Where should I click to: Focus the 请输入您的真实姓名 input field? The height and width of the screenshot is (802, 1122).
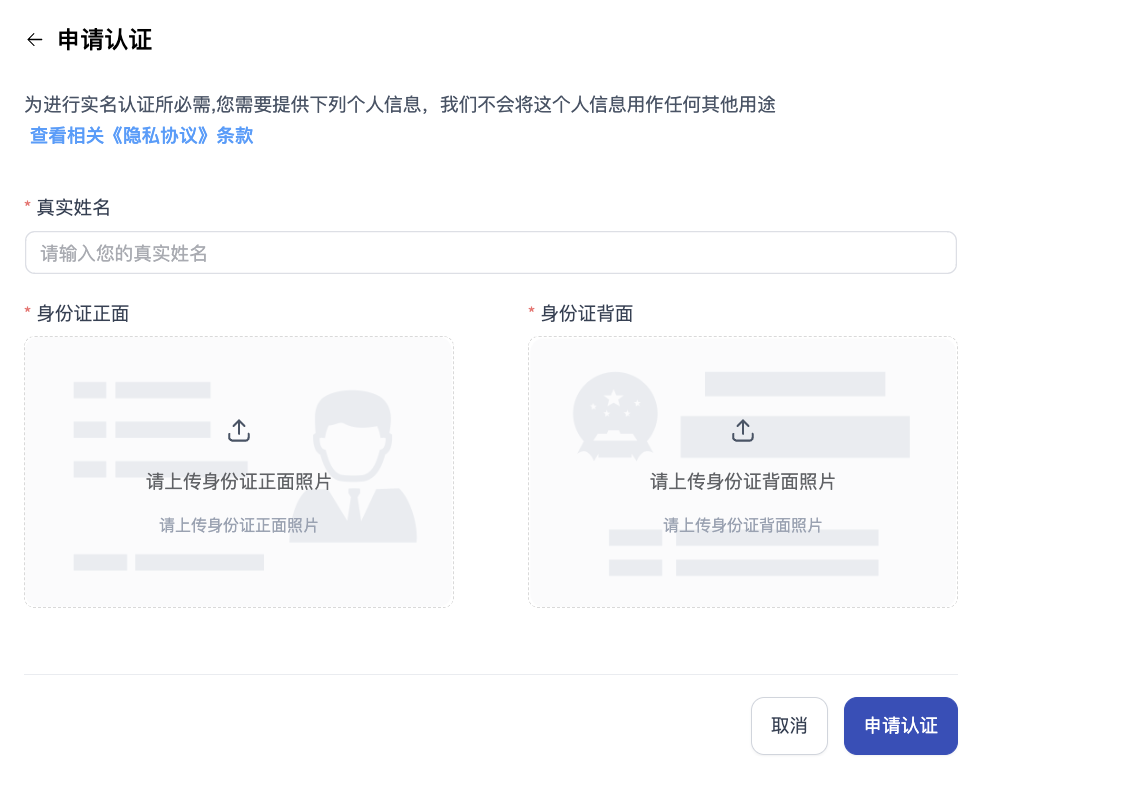(x=490, y=253)
